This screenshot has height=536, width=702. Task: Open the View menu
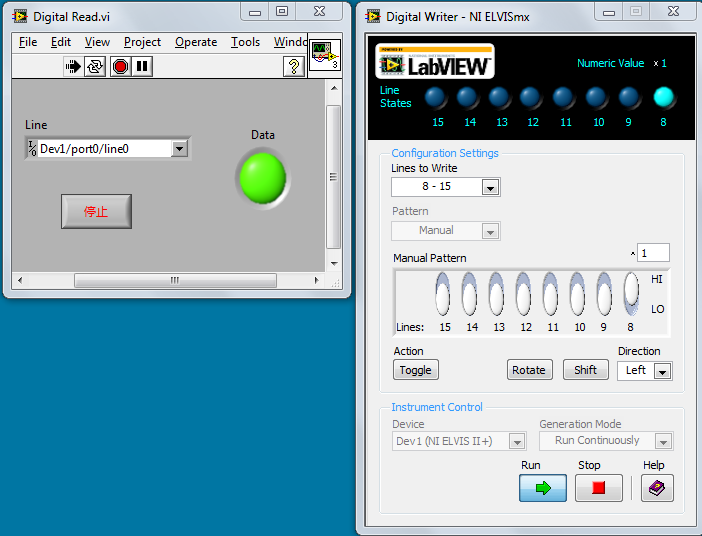point(97,42)
